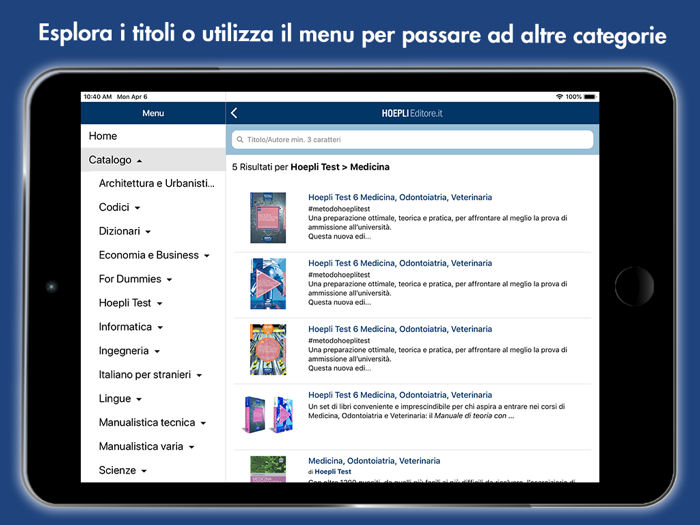This screenshot has width=700, height=525.
Task: Expand the Lingue category
Action: (x=120, y=399)
